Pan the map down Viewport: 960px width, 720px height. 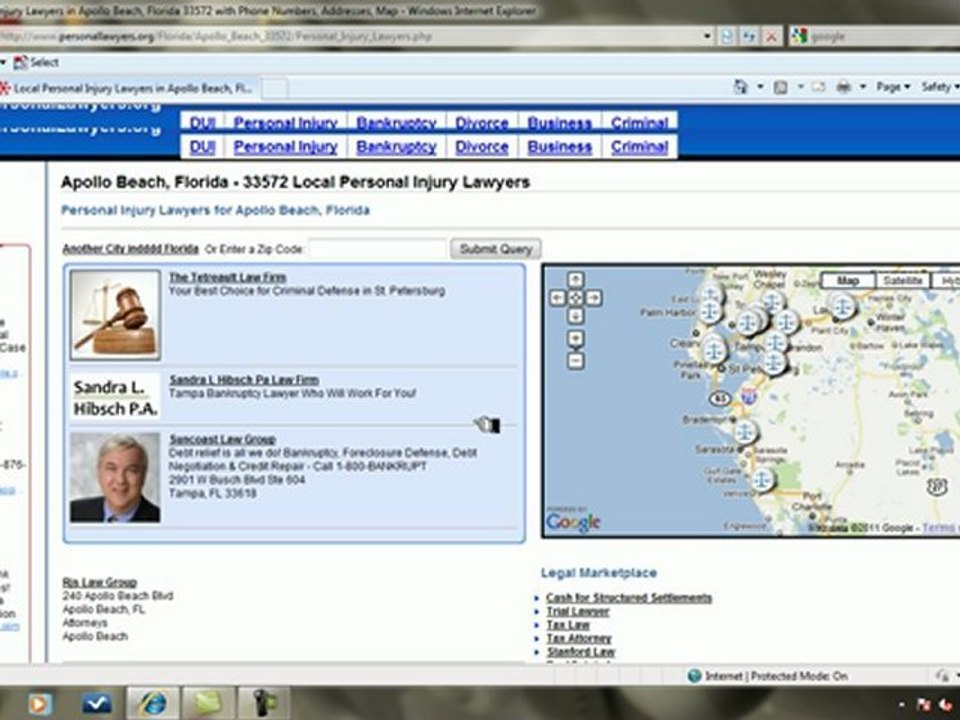pyautogui.click(x=576, y=316)
